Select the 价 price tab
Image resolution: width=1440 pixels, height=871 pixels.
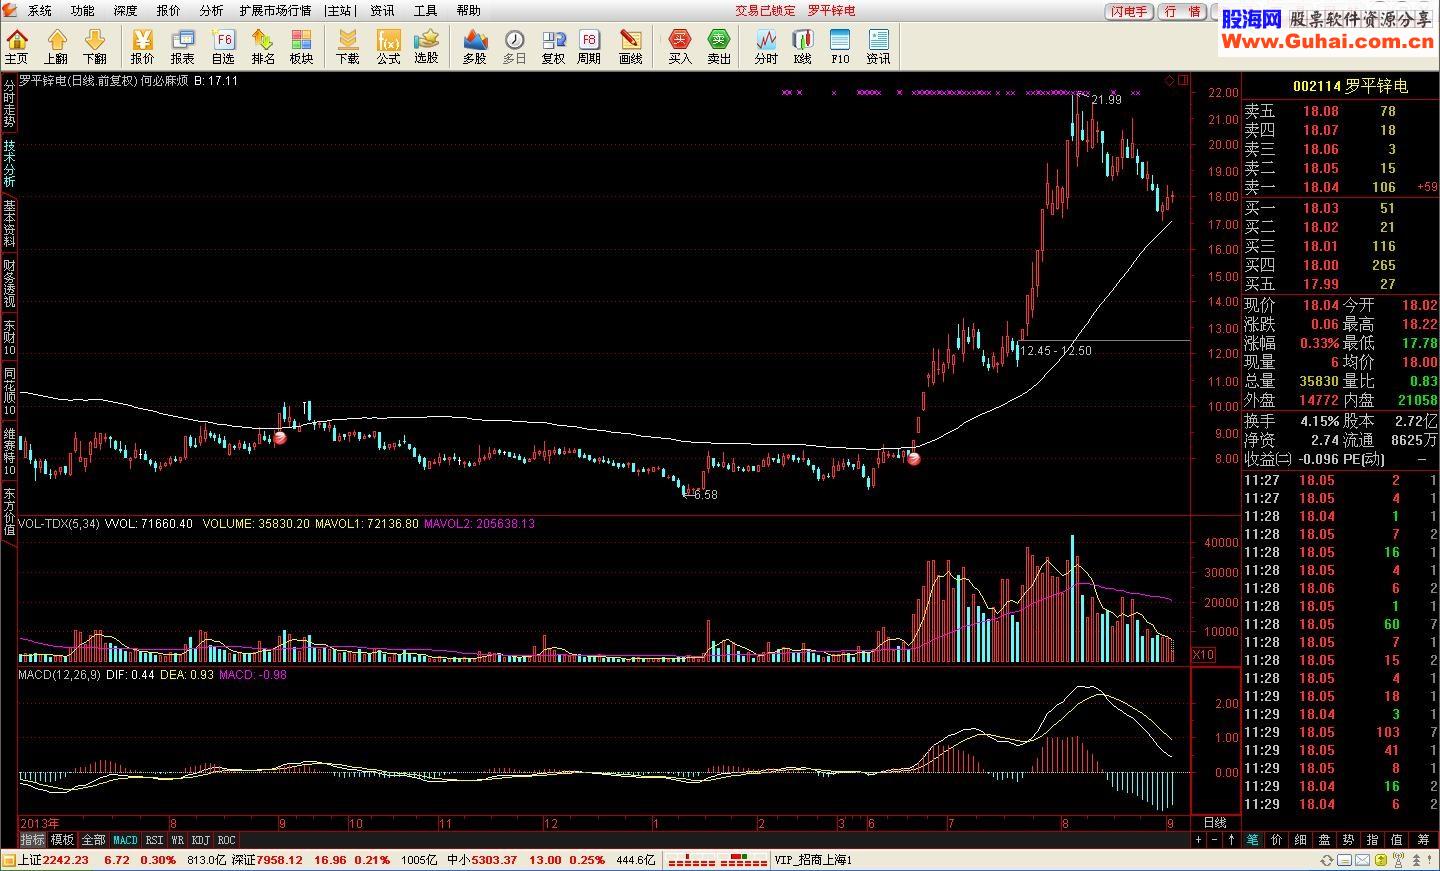tap(1277, 840)
